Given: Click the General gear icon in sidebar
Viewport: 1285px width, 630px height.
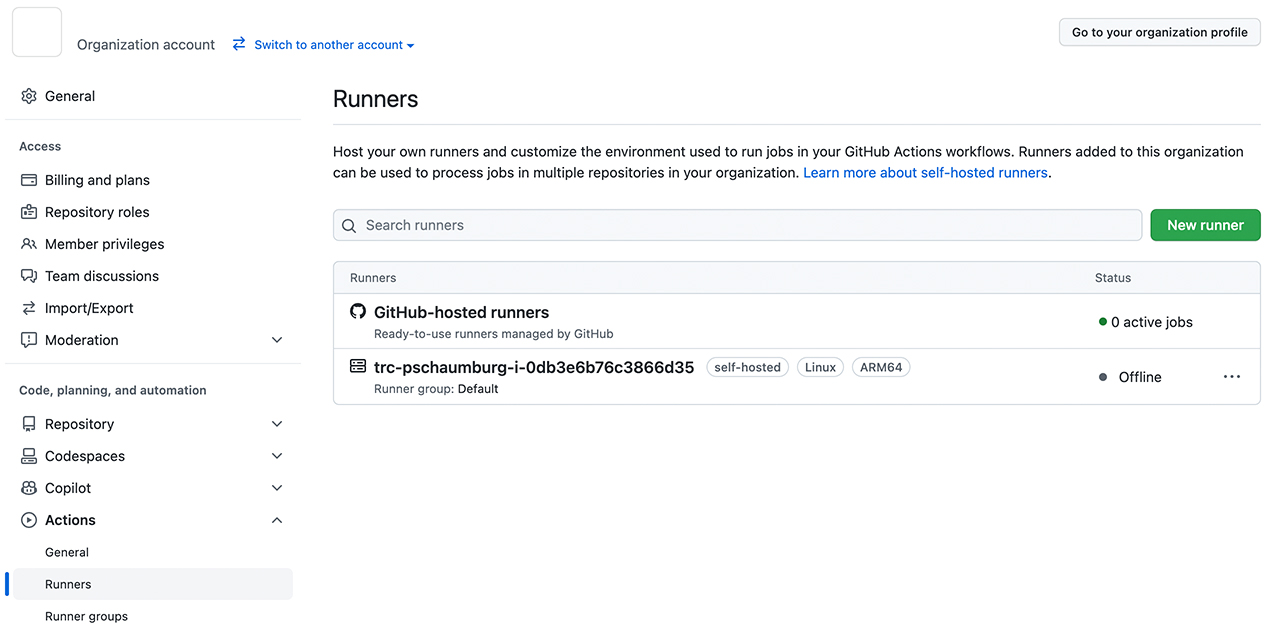Looking at the screenshot, I should (29, 96).
